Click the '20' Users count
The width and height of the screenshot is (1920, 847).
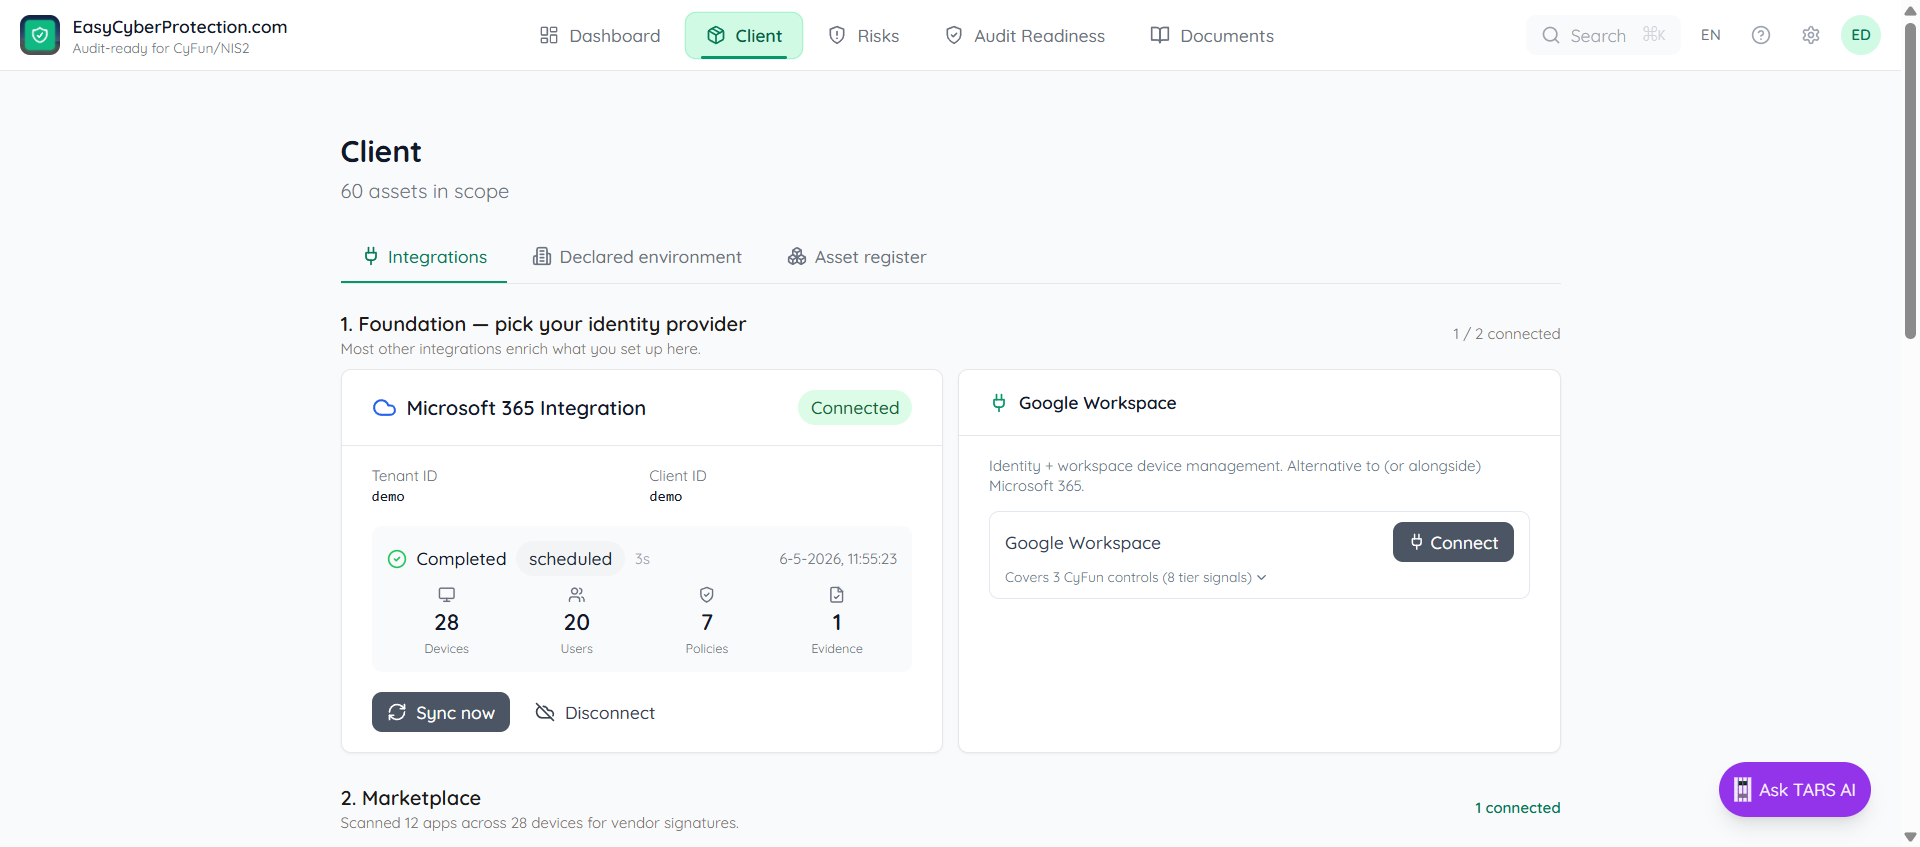tap(577, 622)
